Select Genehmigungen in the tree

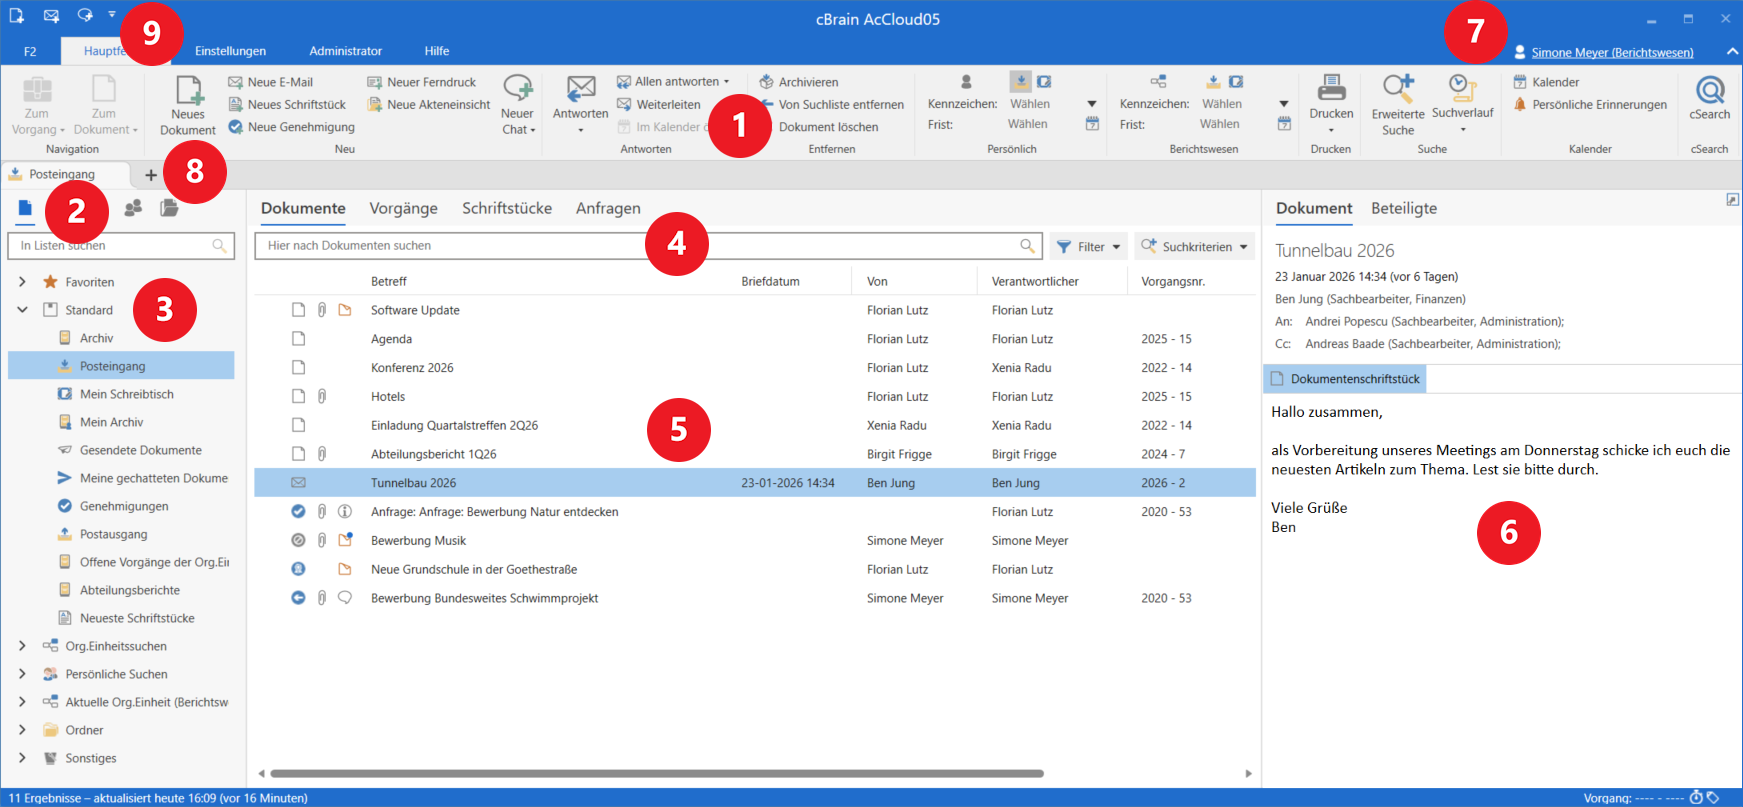pos(121,506)
